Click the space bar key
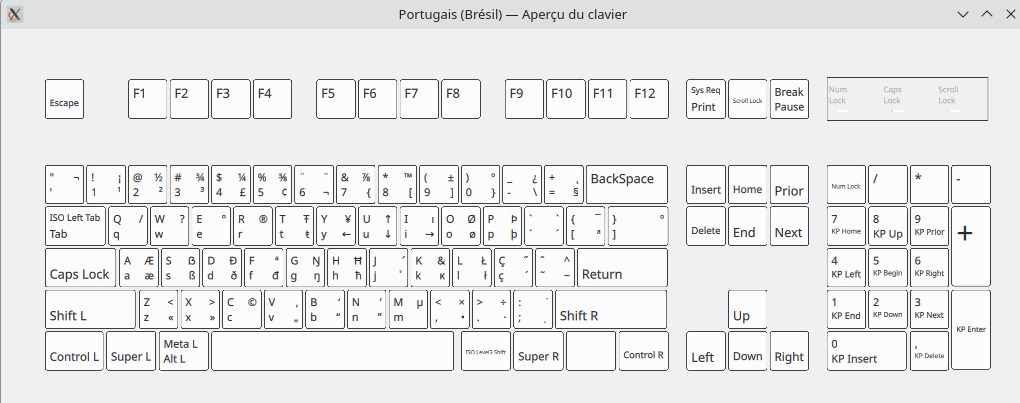Screen dimensions: 1020x403 click(x=332, y=351)
